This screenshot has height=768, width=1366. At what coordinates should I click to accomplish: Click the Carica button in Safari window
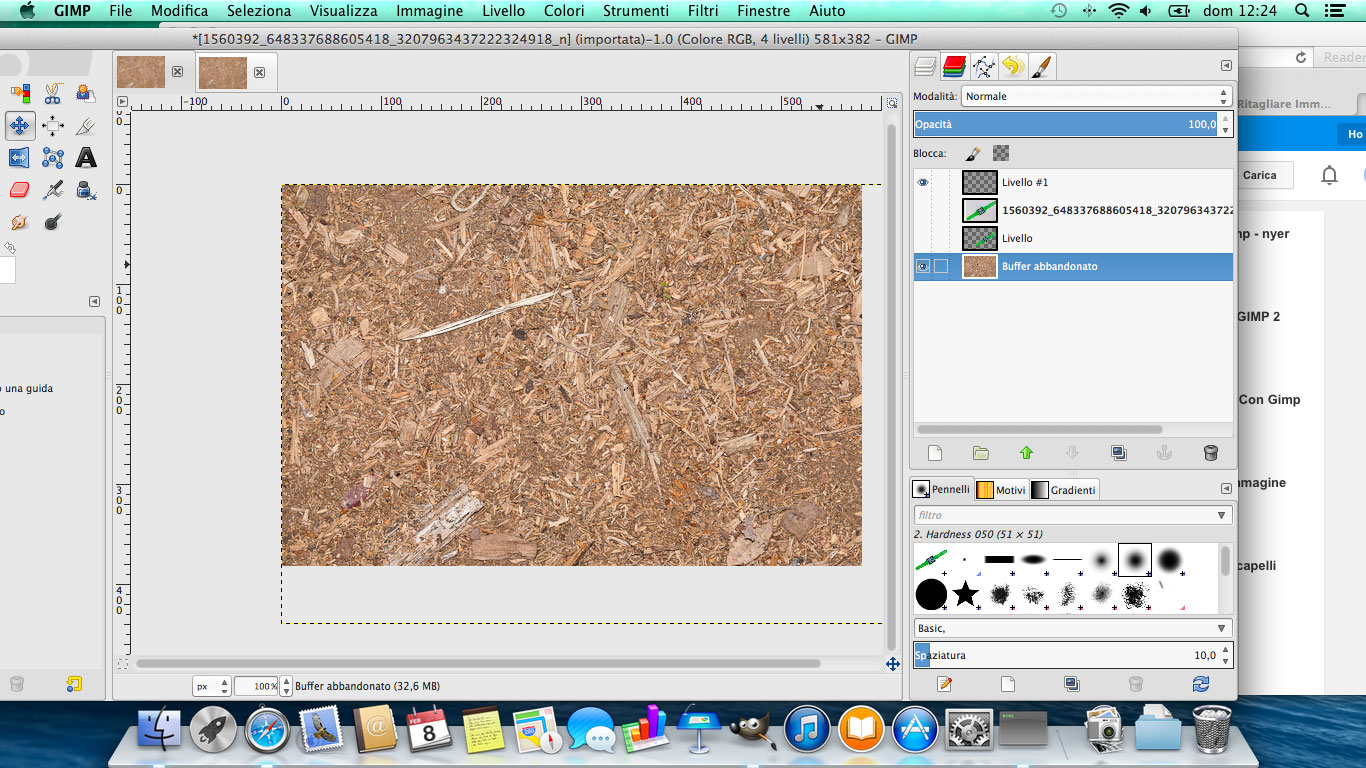pyautogui.click(x=1260, y=175)
